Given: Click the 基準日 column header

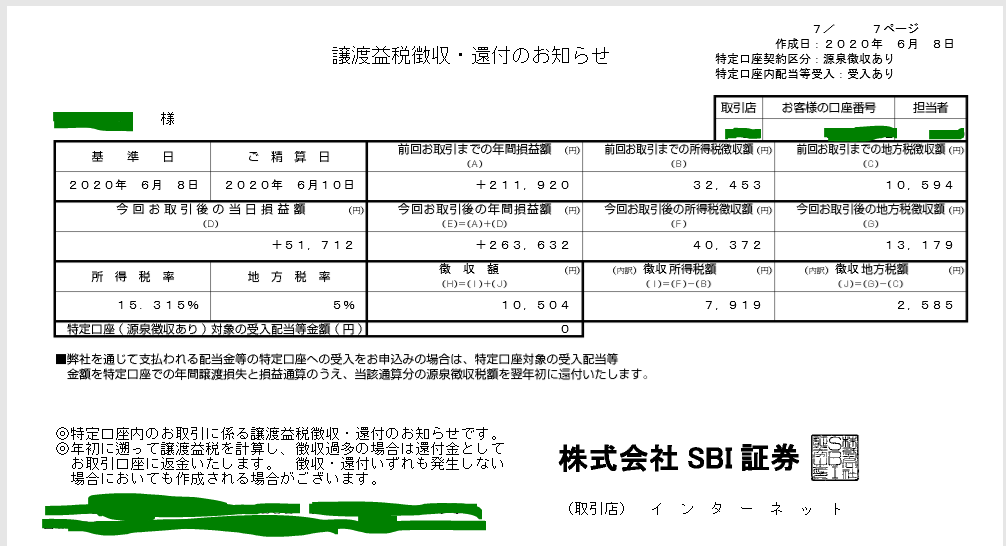Looking at the screenshot, I should pyautogui.click(x=133, y=157).
